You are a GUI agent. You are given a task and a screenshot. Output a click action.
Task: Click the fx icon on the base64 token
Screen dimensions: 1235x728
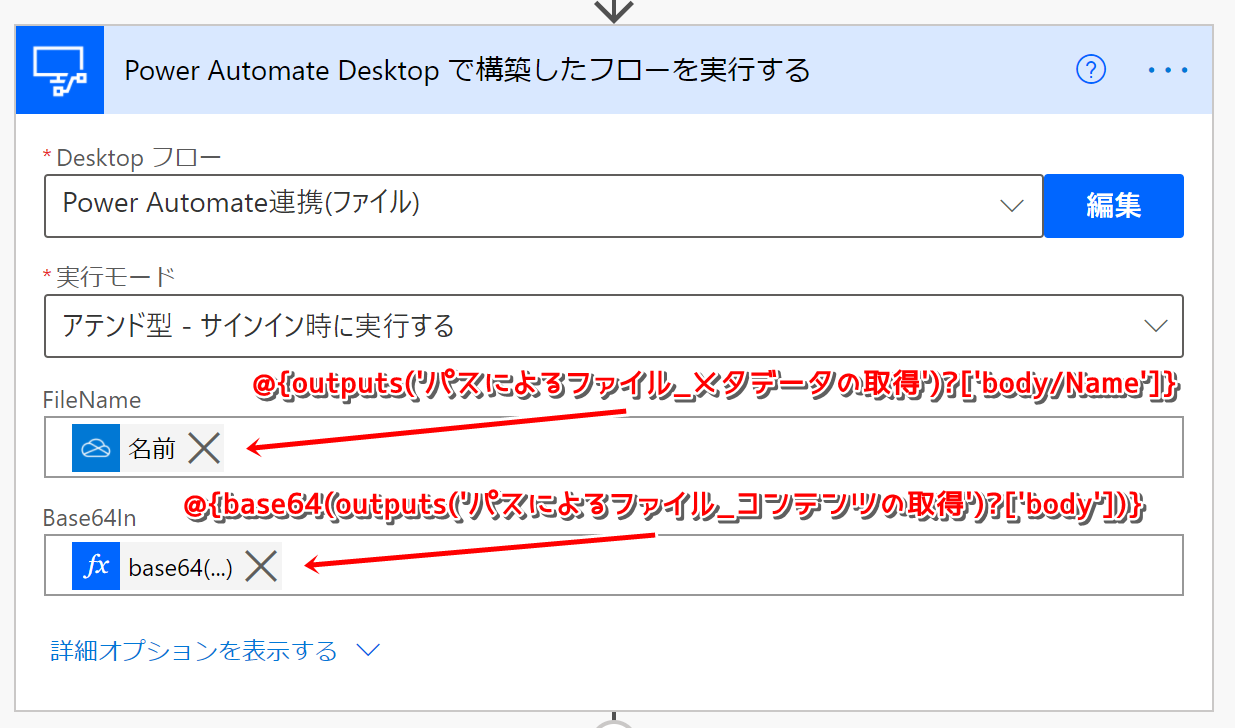pyautogui.click(x=96, y=566)
